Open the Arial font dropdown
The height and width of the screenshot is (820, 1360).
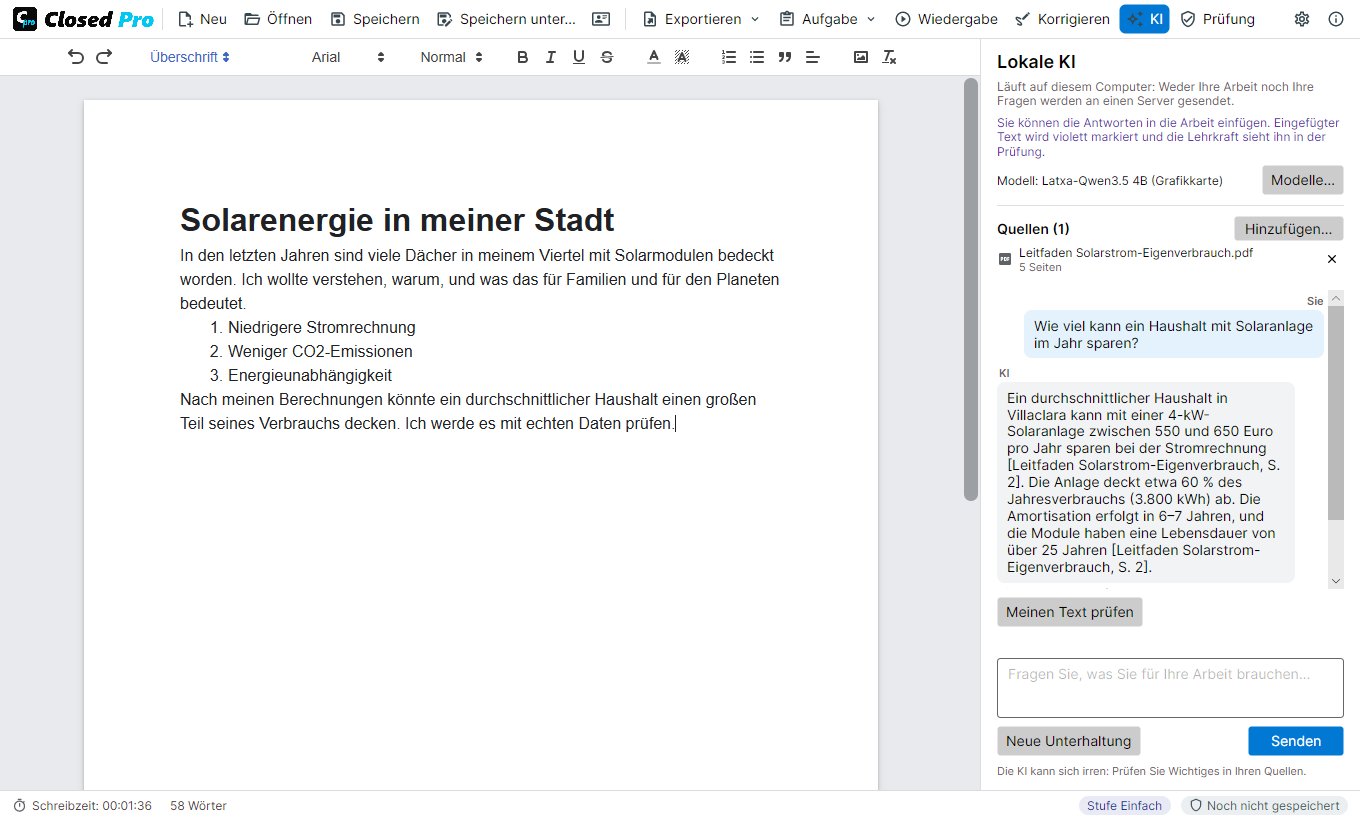[348, 57]
